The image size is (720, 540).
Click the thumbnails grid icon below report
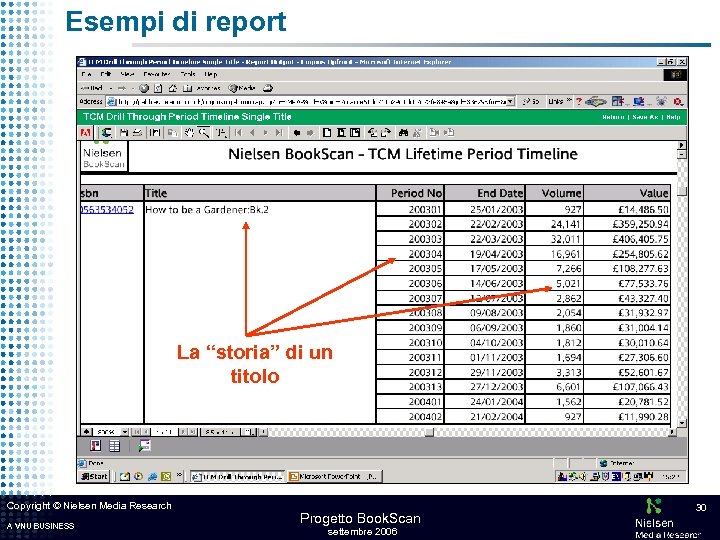click(x=114, y=445)
